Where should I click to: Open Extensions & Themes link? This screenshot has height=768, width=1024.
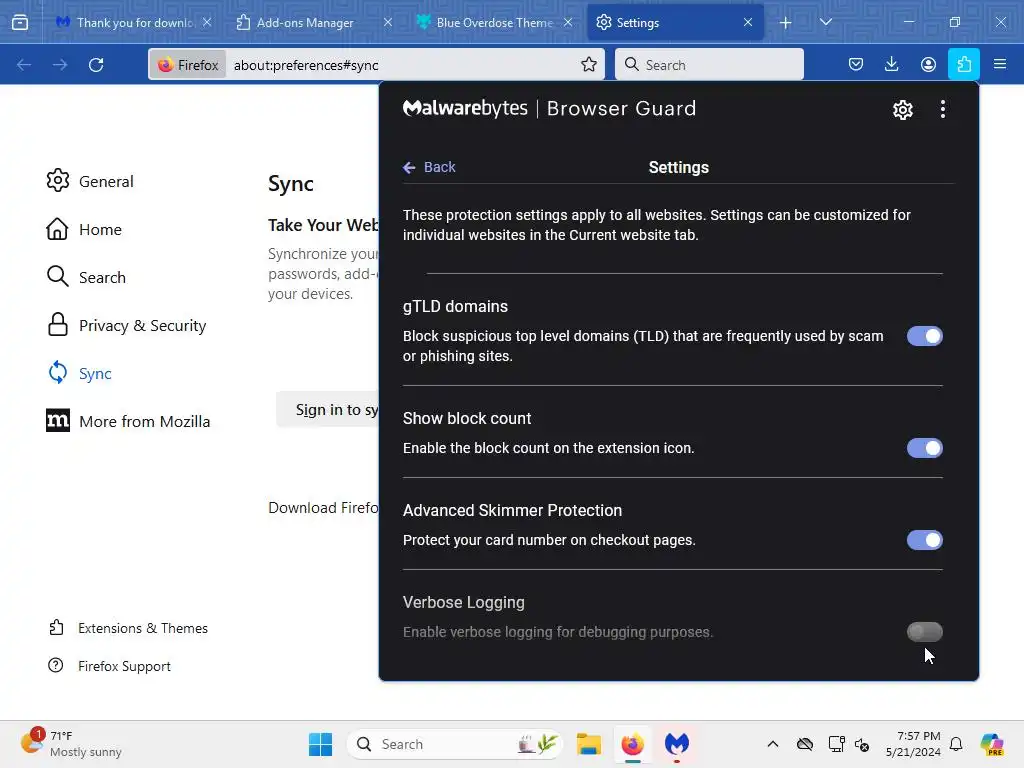click(x=128, y=628)
